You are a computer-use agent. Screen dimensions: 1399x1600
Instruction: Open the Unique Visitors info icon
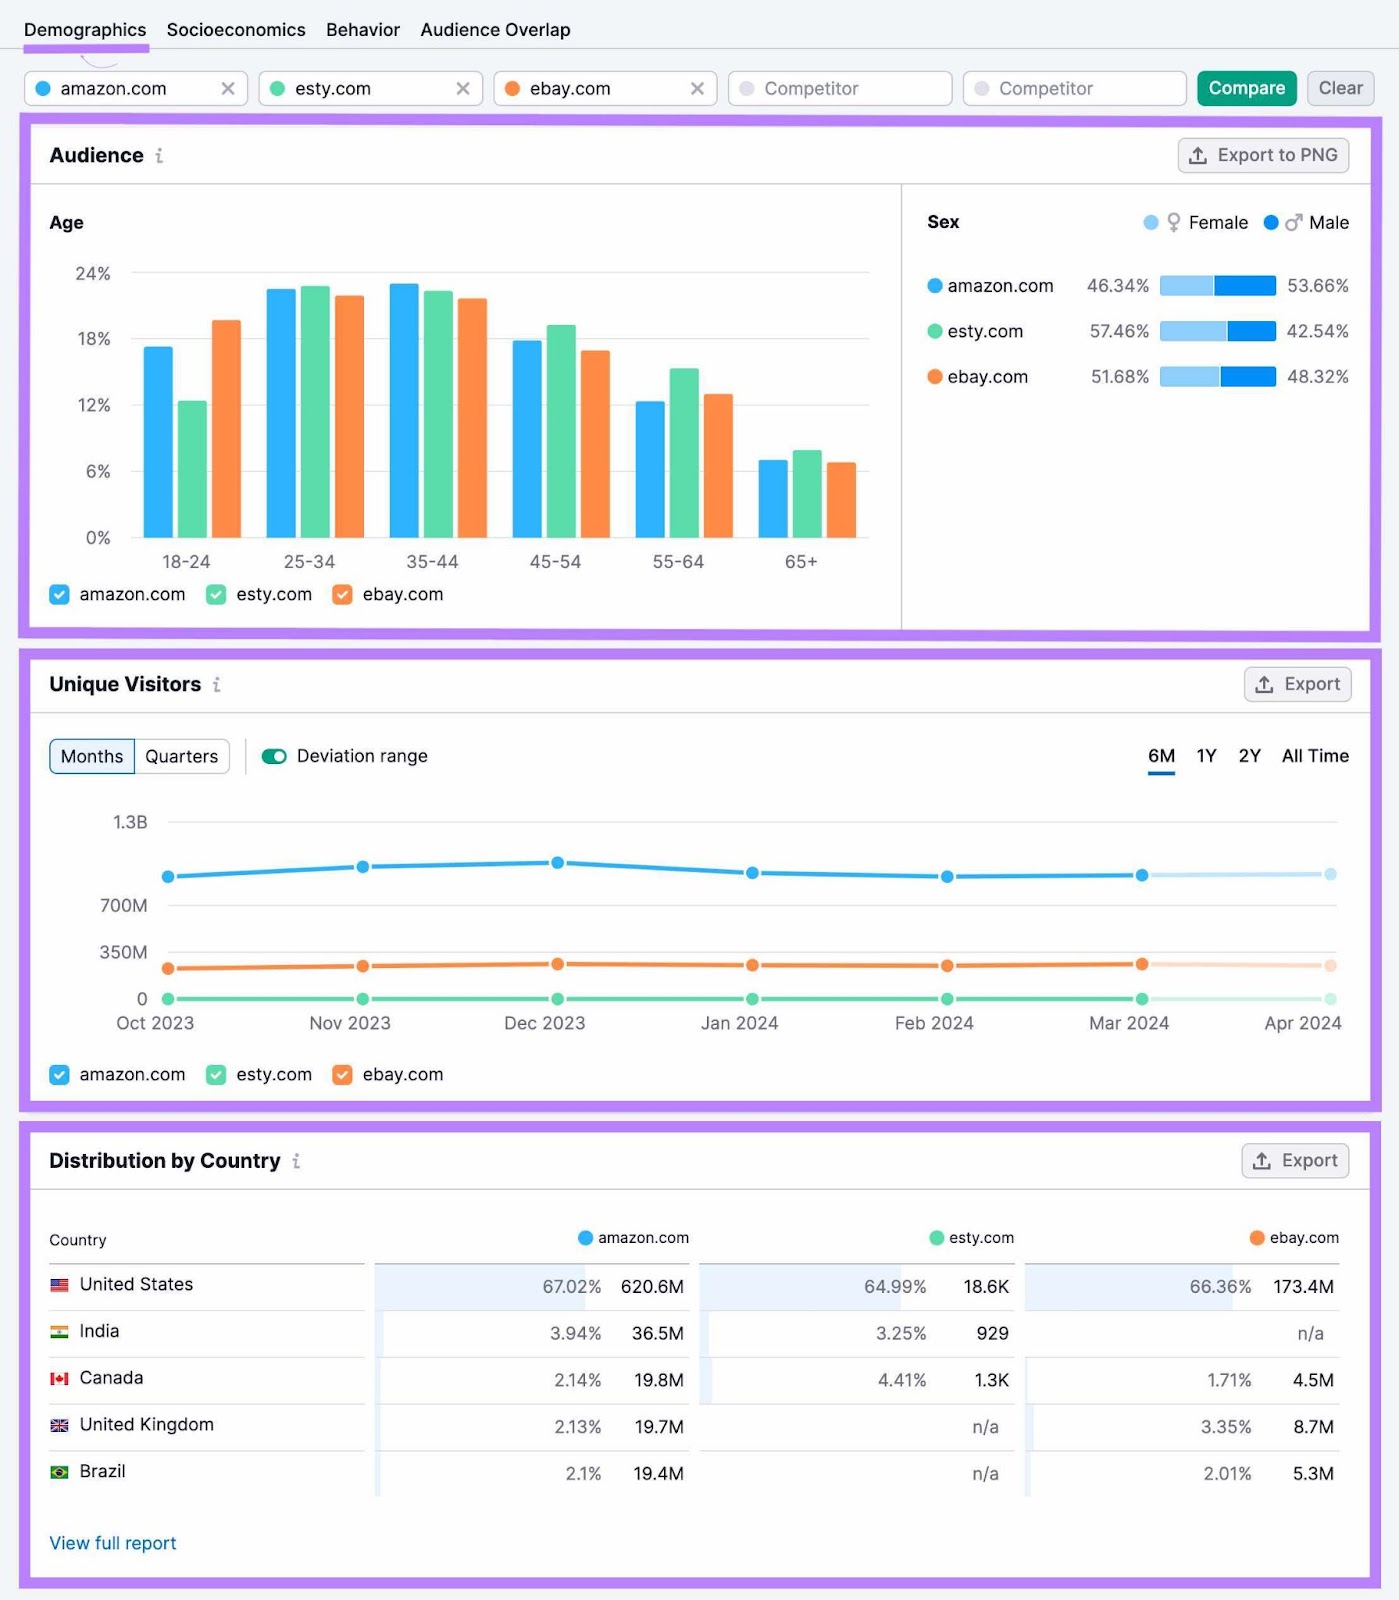216,685
